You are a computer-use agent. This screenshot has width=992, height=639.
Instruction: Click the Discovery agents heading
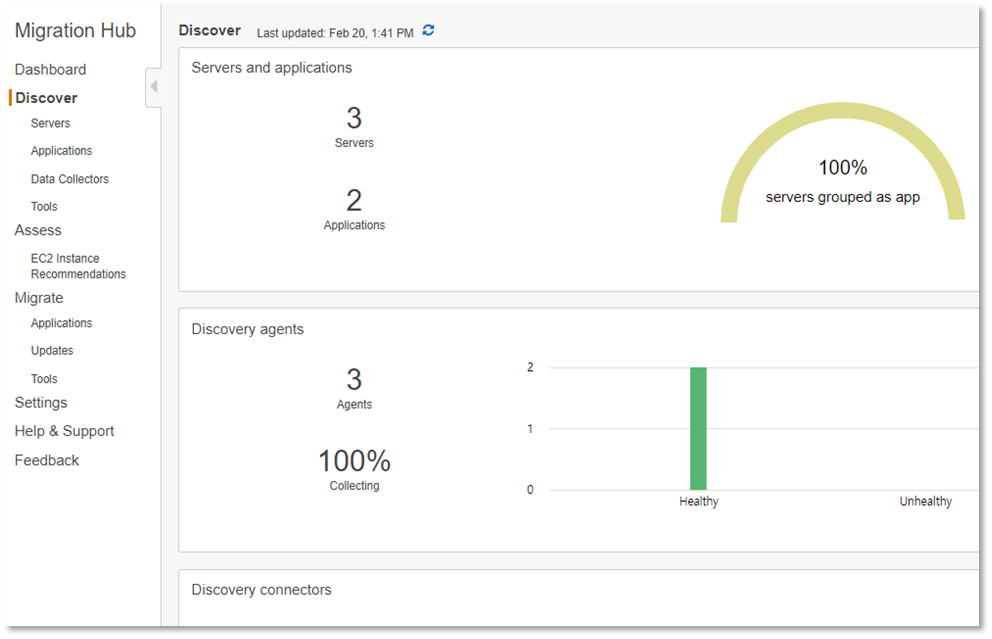coord(248,330)
